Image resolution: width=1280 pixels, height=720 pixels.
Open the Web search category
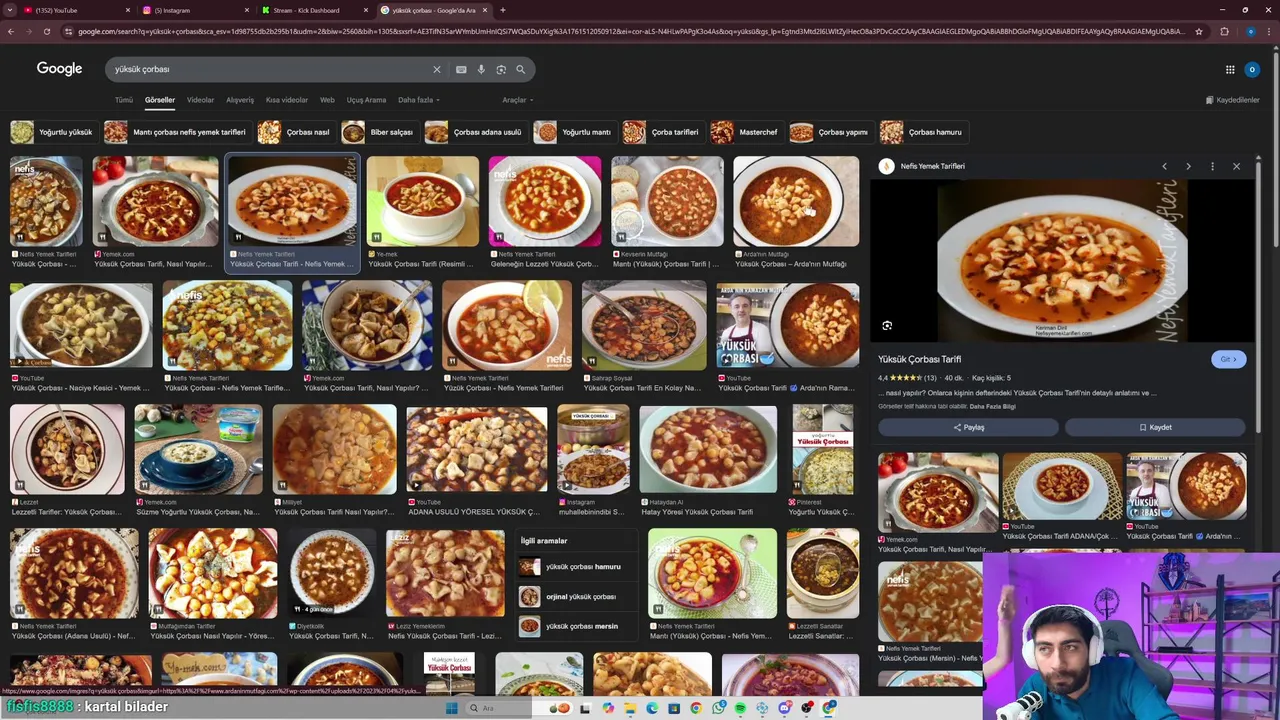(327, 100)
